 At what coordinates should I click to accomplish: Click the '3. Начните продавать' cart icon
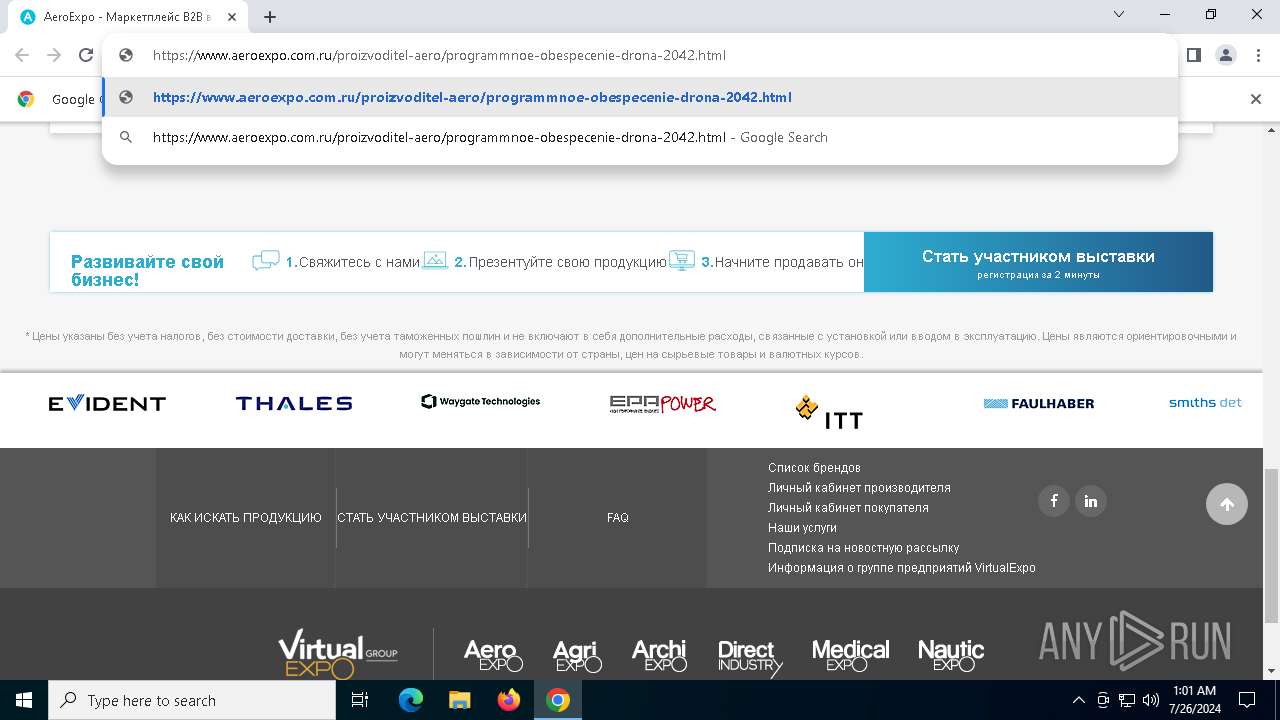point(682,261)
